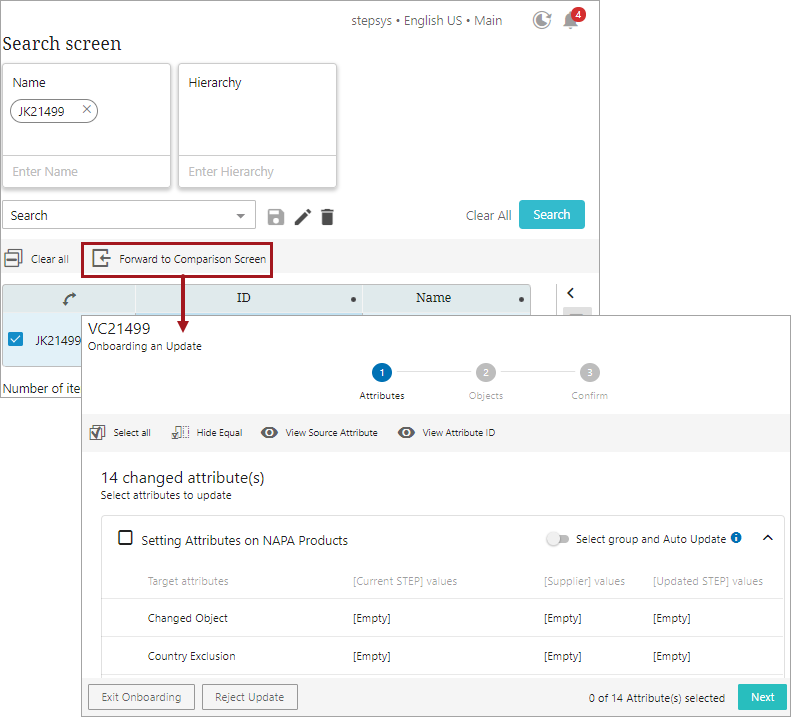Go to step 3 Confirm

pos(590,373)
